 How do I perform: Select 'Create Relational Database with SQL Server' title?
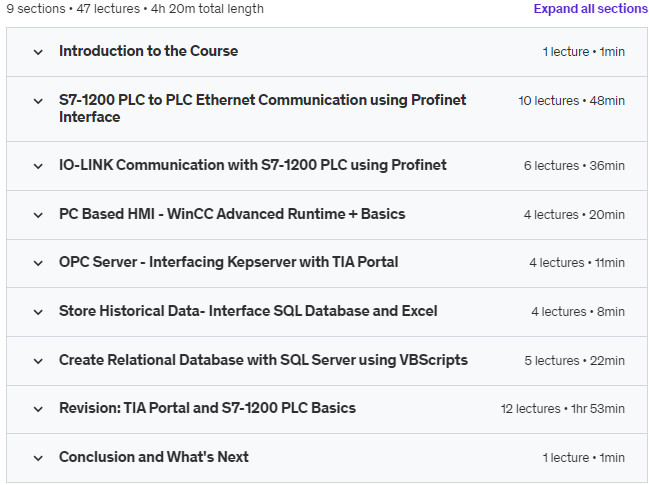[263, 360]
